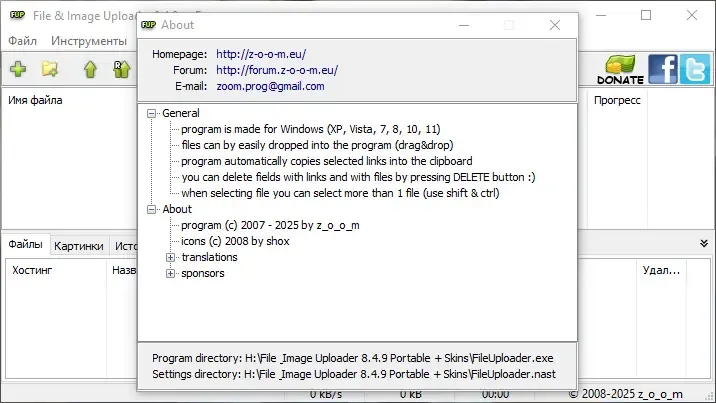Select the translations tree label
The height and width of the screenshot is (403, 716).
click(210, 257)
